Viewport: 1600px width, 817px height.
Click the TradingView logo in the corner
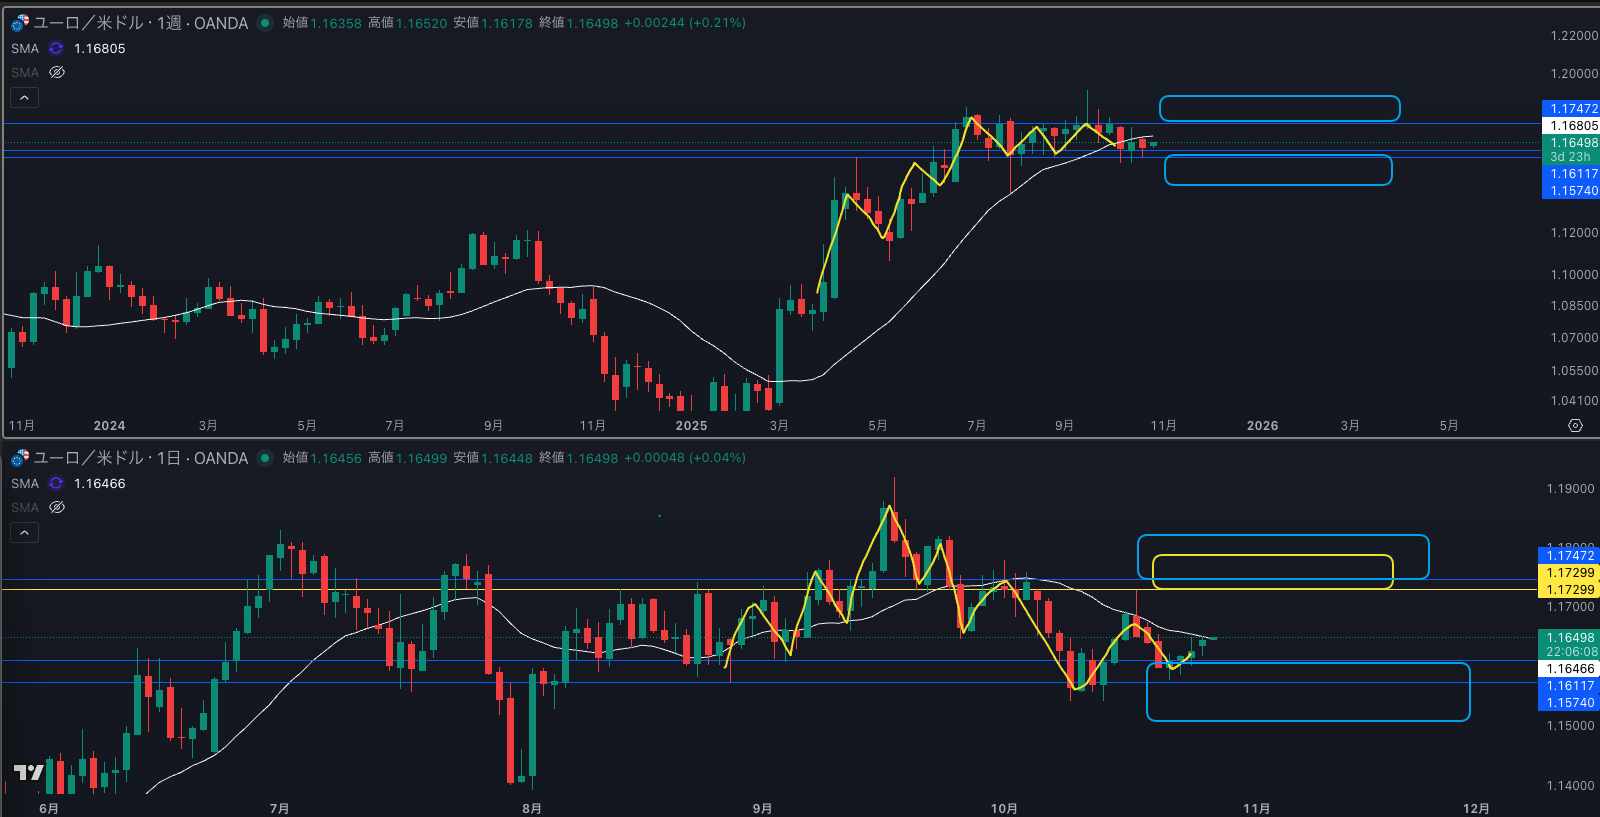point(29,772)
